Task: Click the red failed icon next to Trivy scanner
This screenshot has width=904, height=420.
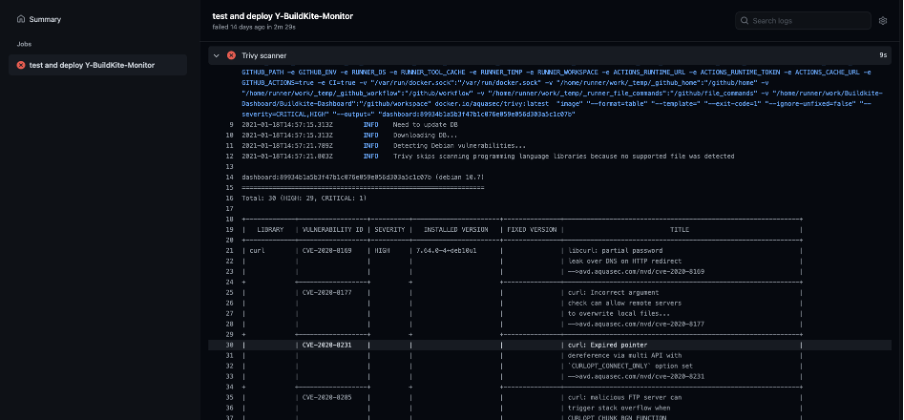Action: pyautogui.click(x=231, y=55)
